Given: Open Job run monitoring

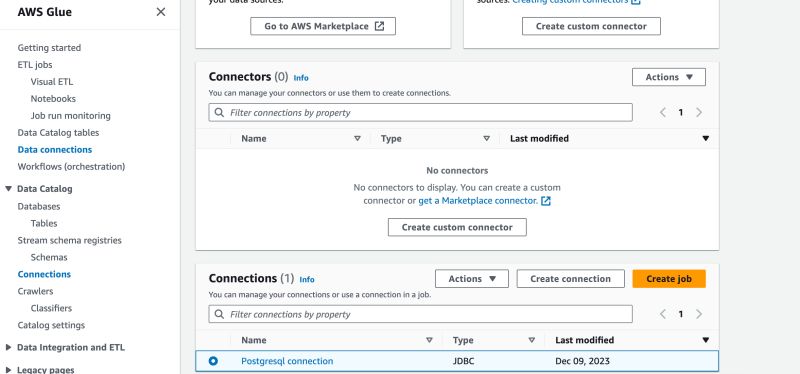Looking at the screenshot, I should 70,116.
